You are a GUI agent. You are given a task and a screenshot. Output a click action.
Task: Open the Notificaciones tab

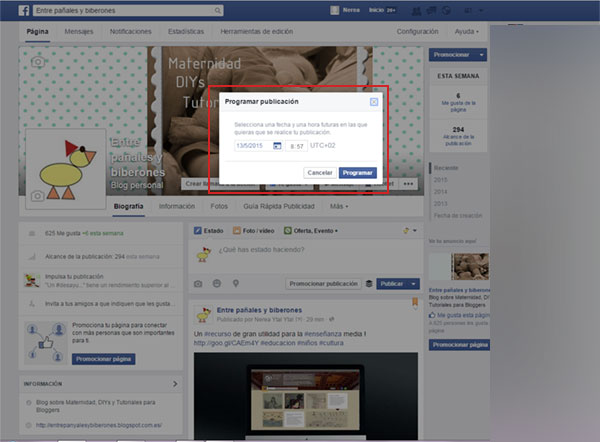[x=130, y=31]
